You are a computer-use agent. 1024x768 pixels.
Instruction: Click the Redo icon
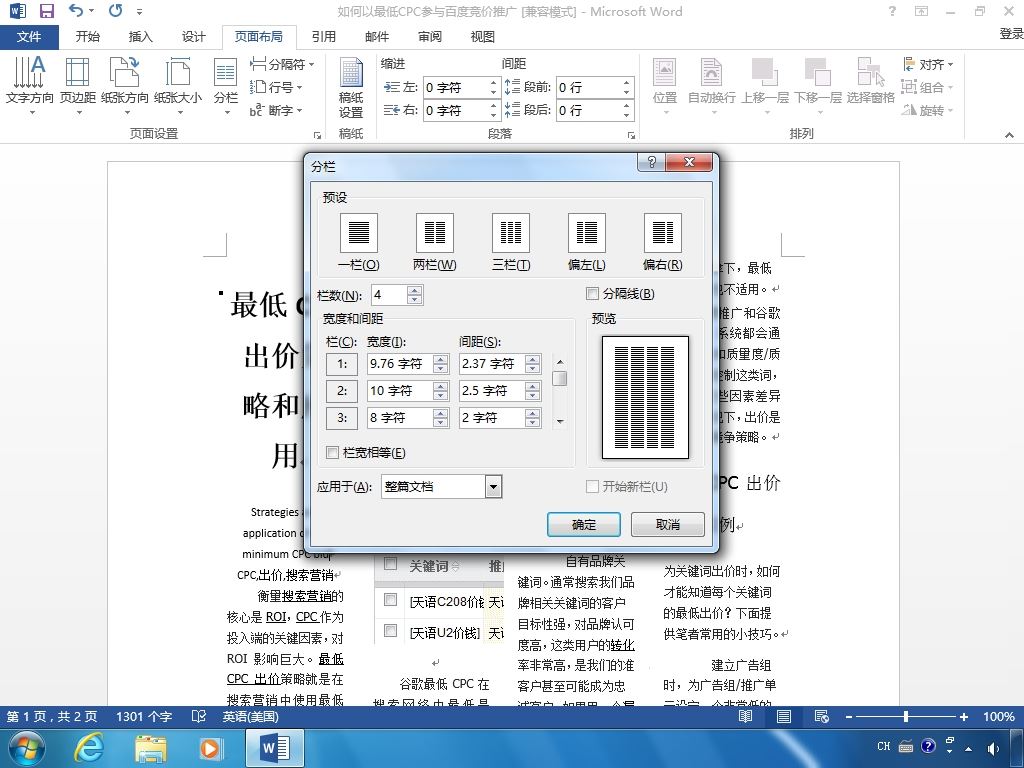116,10
